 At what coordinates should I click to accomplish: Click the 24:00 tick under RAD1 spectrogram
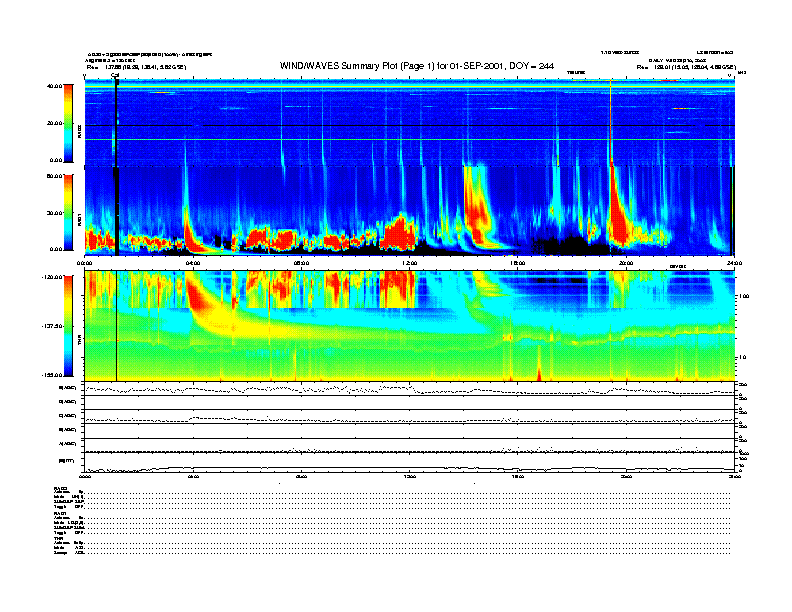(x=734, y=263)
